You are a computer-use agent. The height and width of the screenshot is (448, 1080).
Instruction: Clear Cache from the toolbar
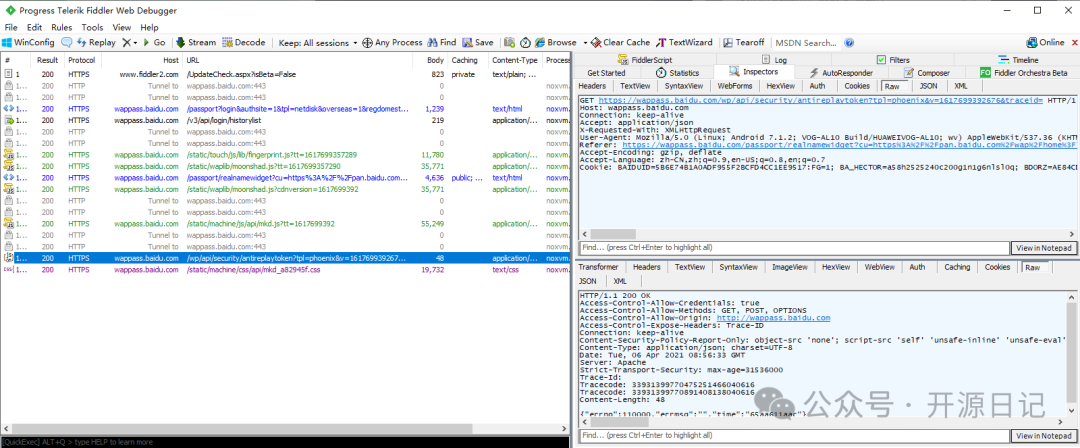pos(620,43)
